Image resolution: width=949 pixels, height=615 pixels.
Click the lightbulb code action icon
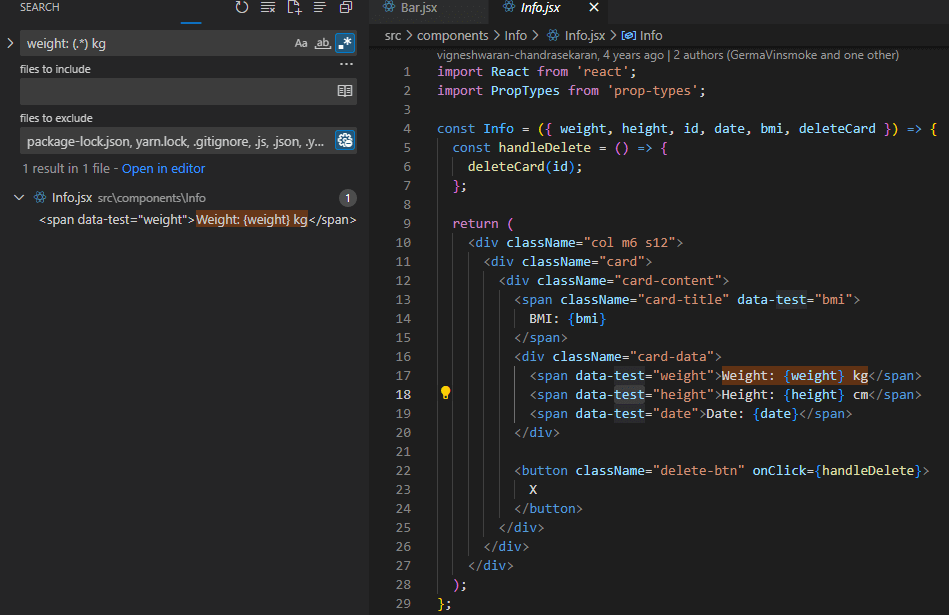(446, 394)
